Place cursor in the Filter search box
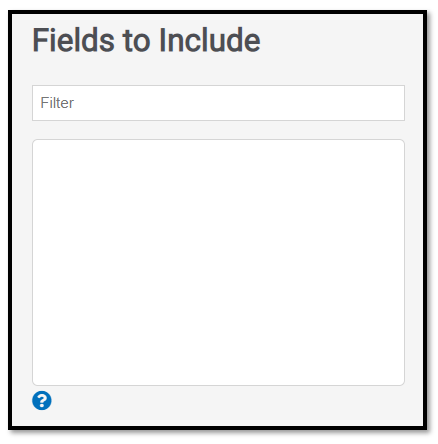This screenshot has height=444, width=438. coord(218,103)
